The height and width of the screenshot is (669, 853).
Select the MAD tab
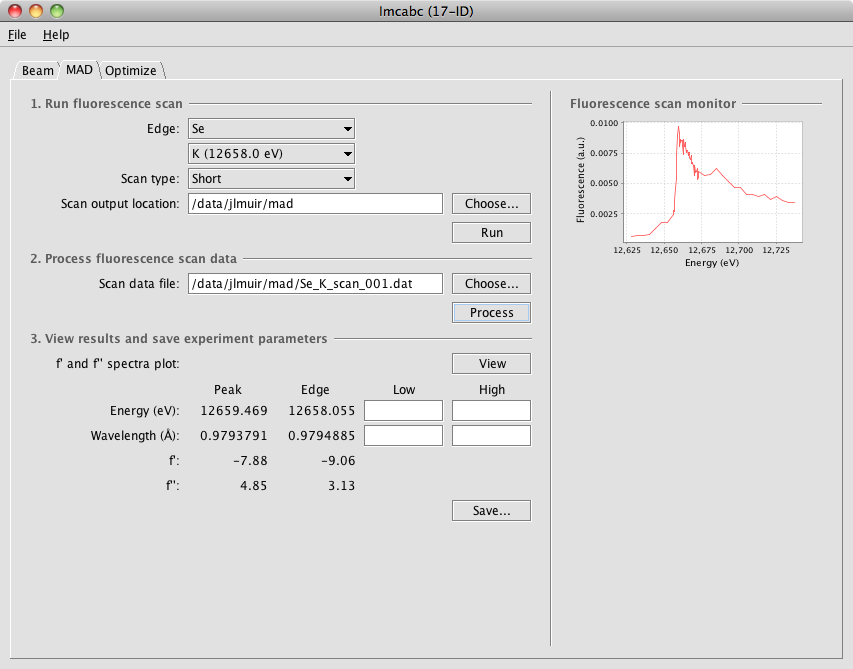click(x=79, y=70)
